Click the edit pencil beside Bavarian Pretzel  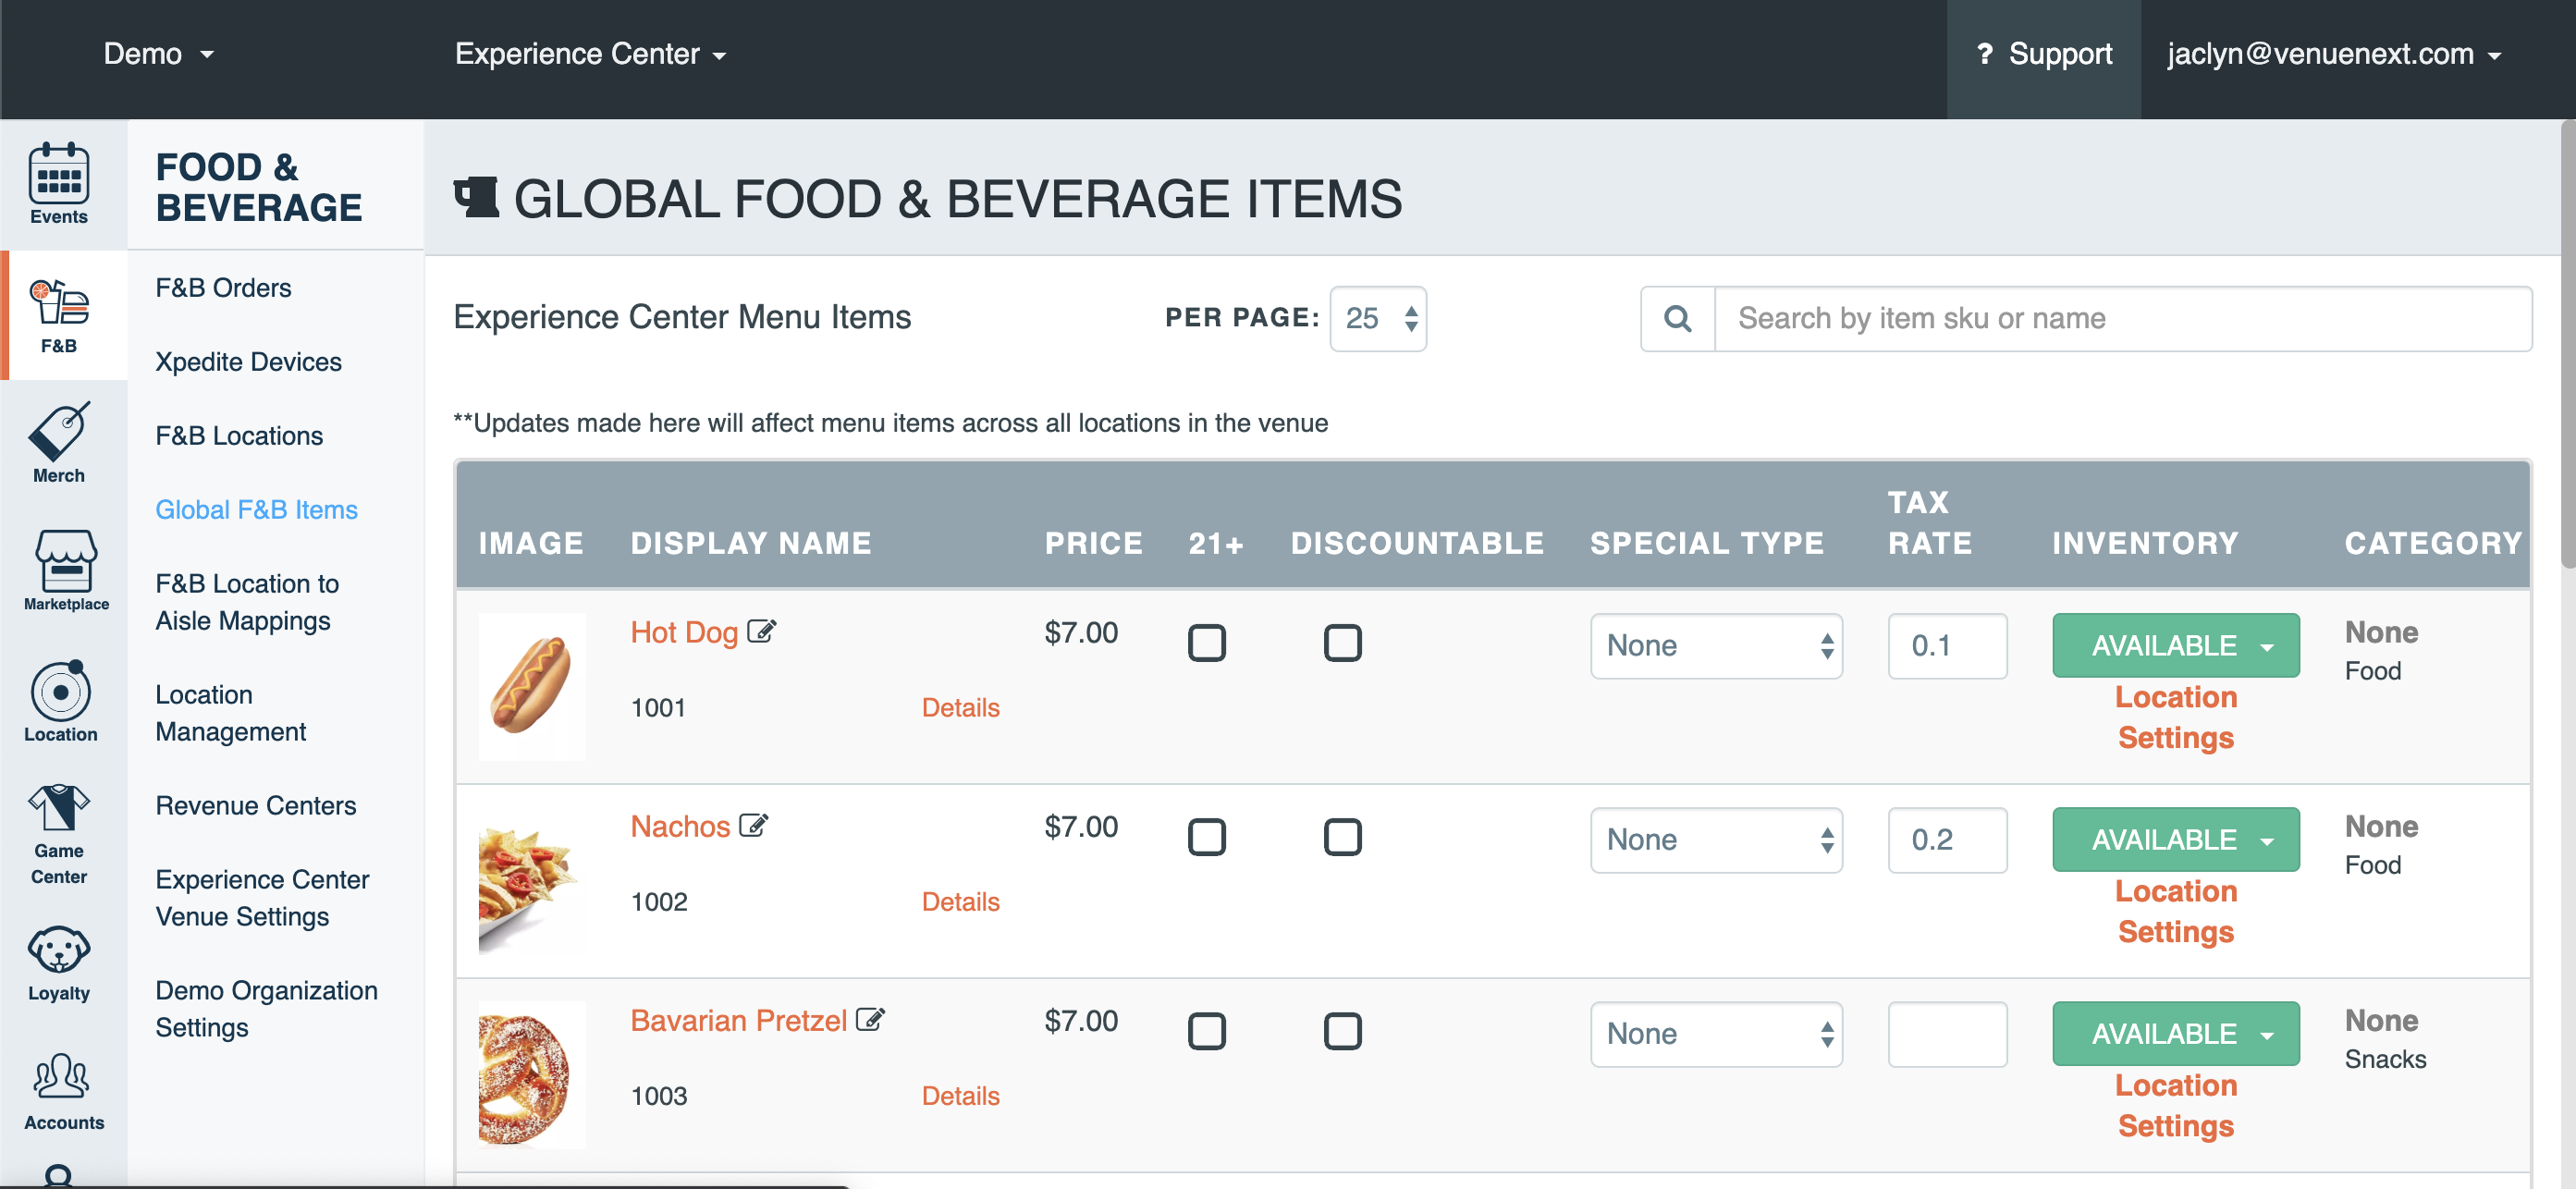pyautogui.click(x=871, y=1019)
